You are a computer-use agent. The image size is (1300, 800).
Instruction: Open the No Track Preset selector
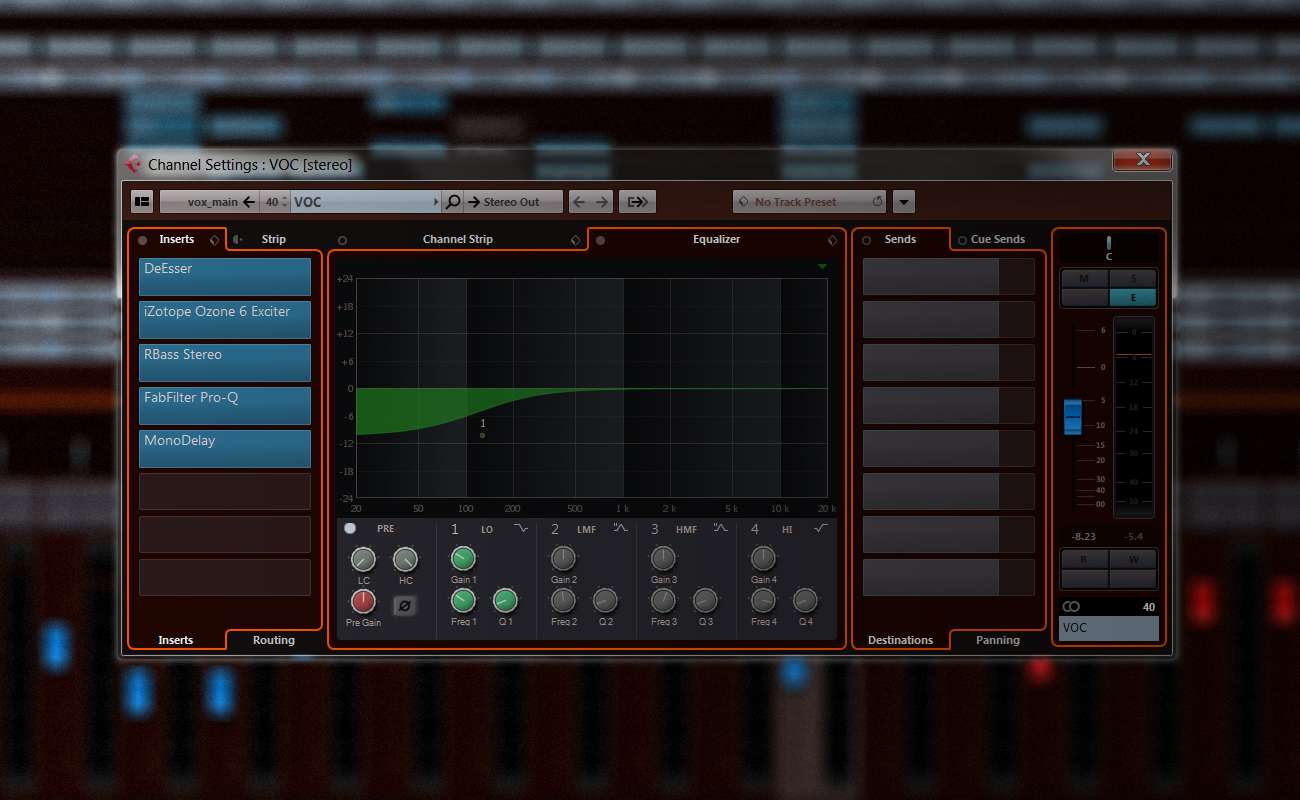810,202
